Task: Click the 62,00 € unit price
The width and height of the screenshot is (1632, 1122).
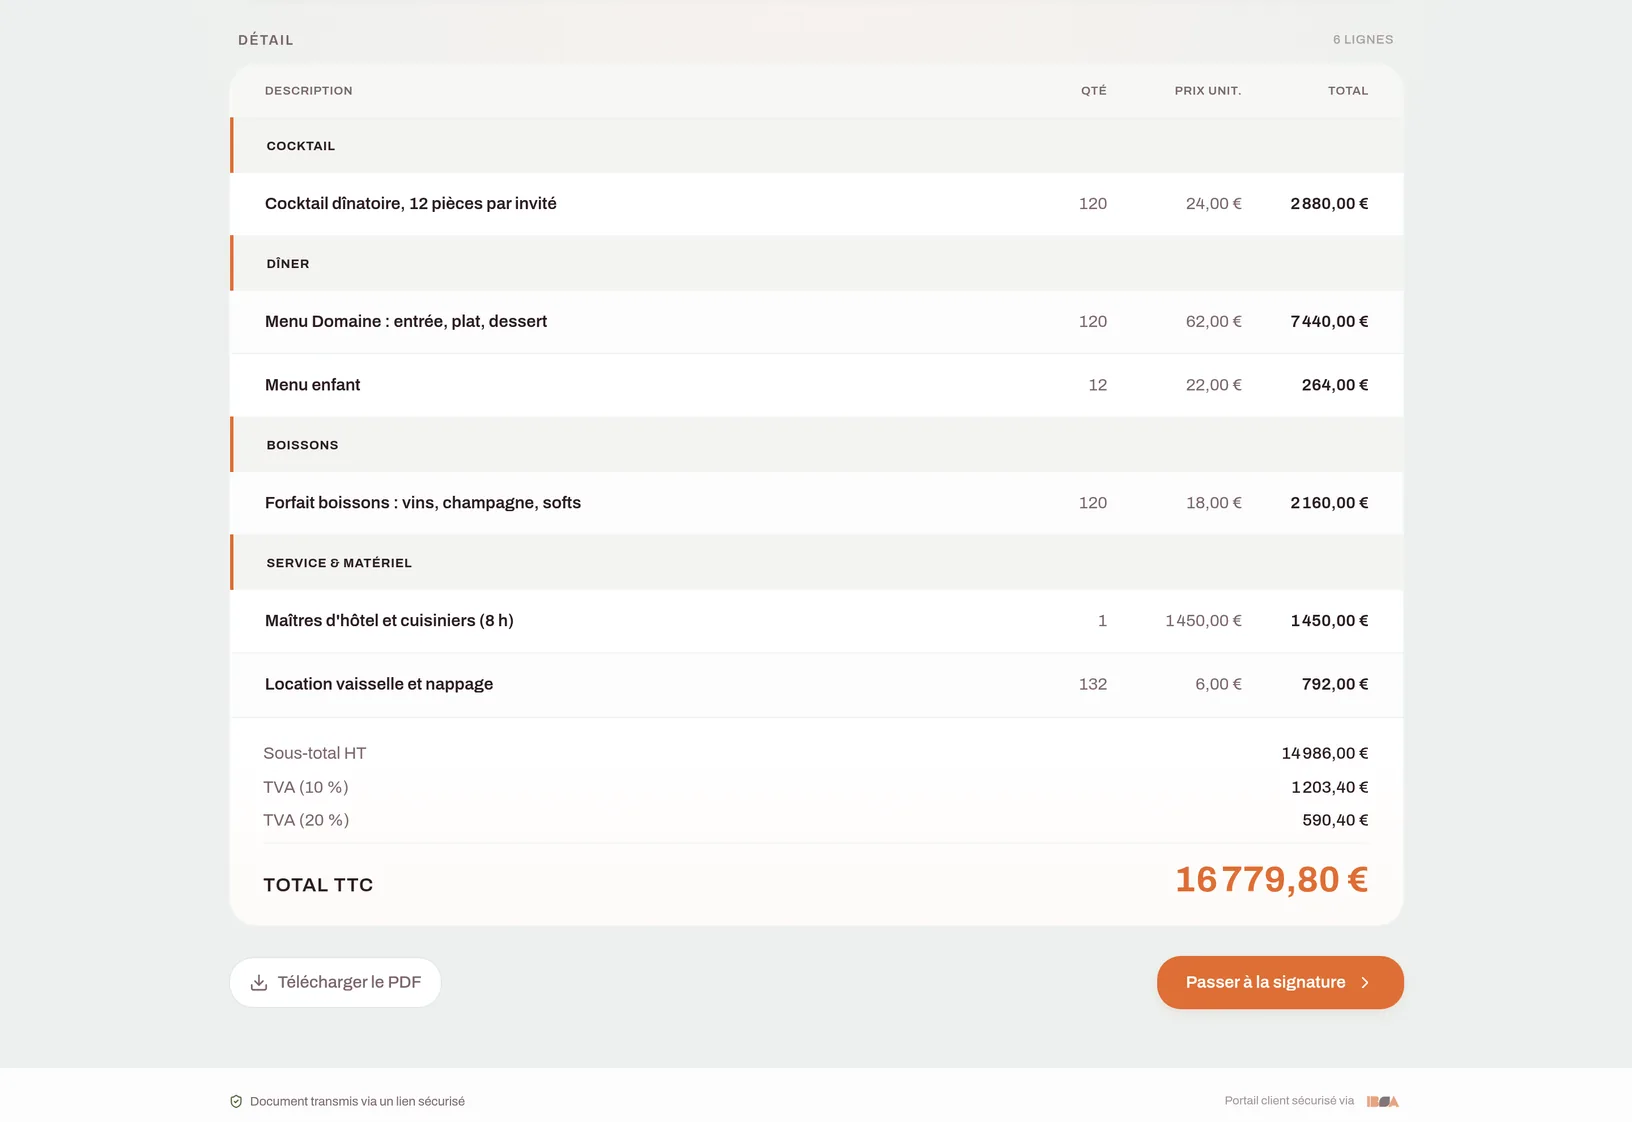Action: [1214, 322]
